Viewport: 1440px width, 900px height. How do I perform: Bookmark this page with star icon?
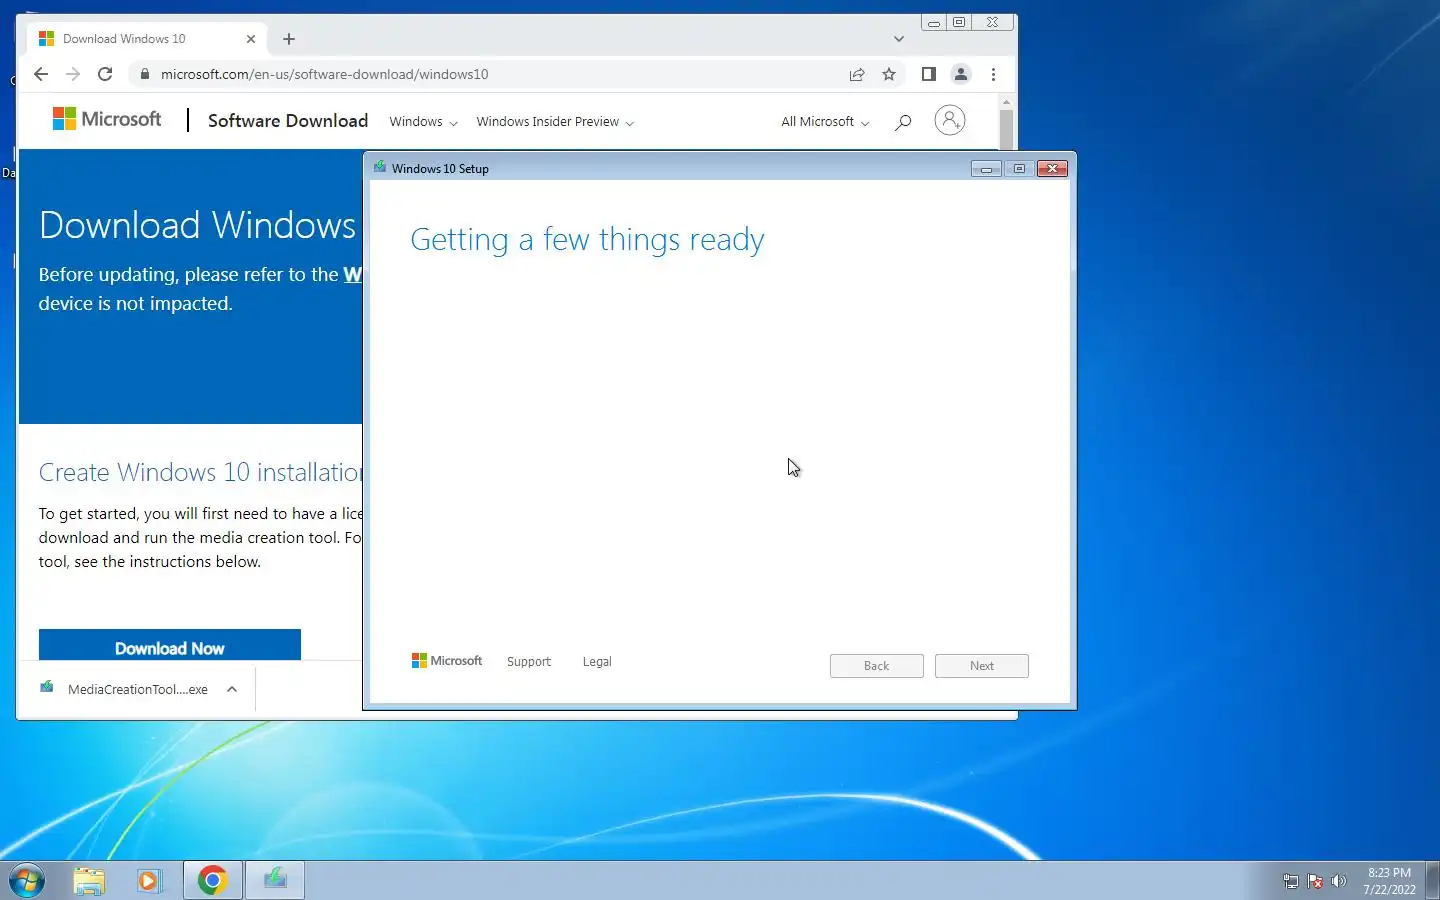[889, 74]
